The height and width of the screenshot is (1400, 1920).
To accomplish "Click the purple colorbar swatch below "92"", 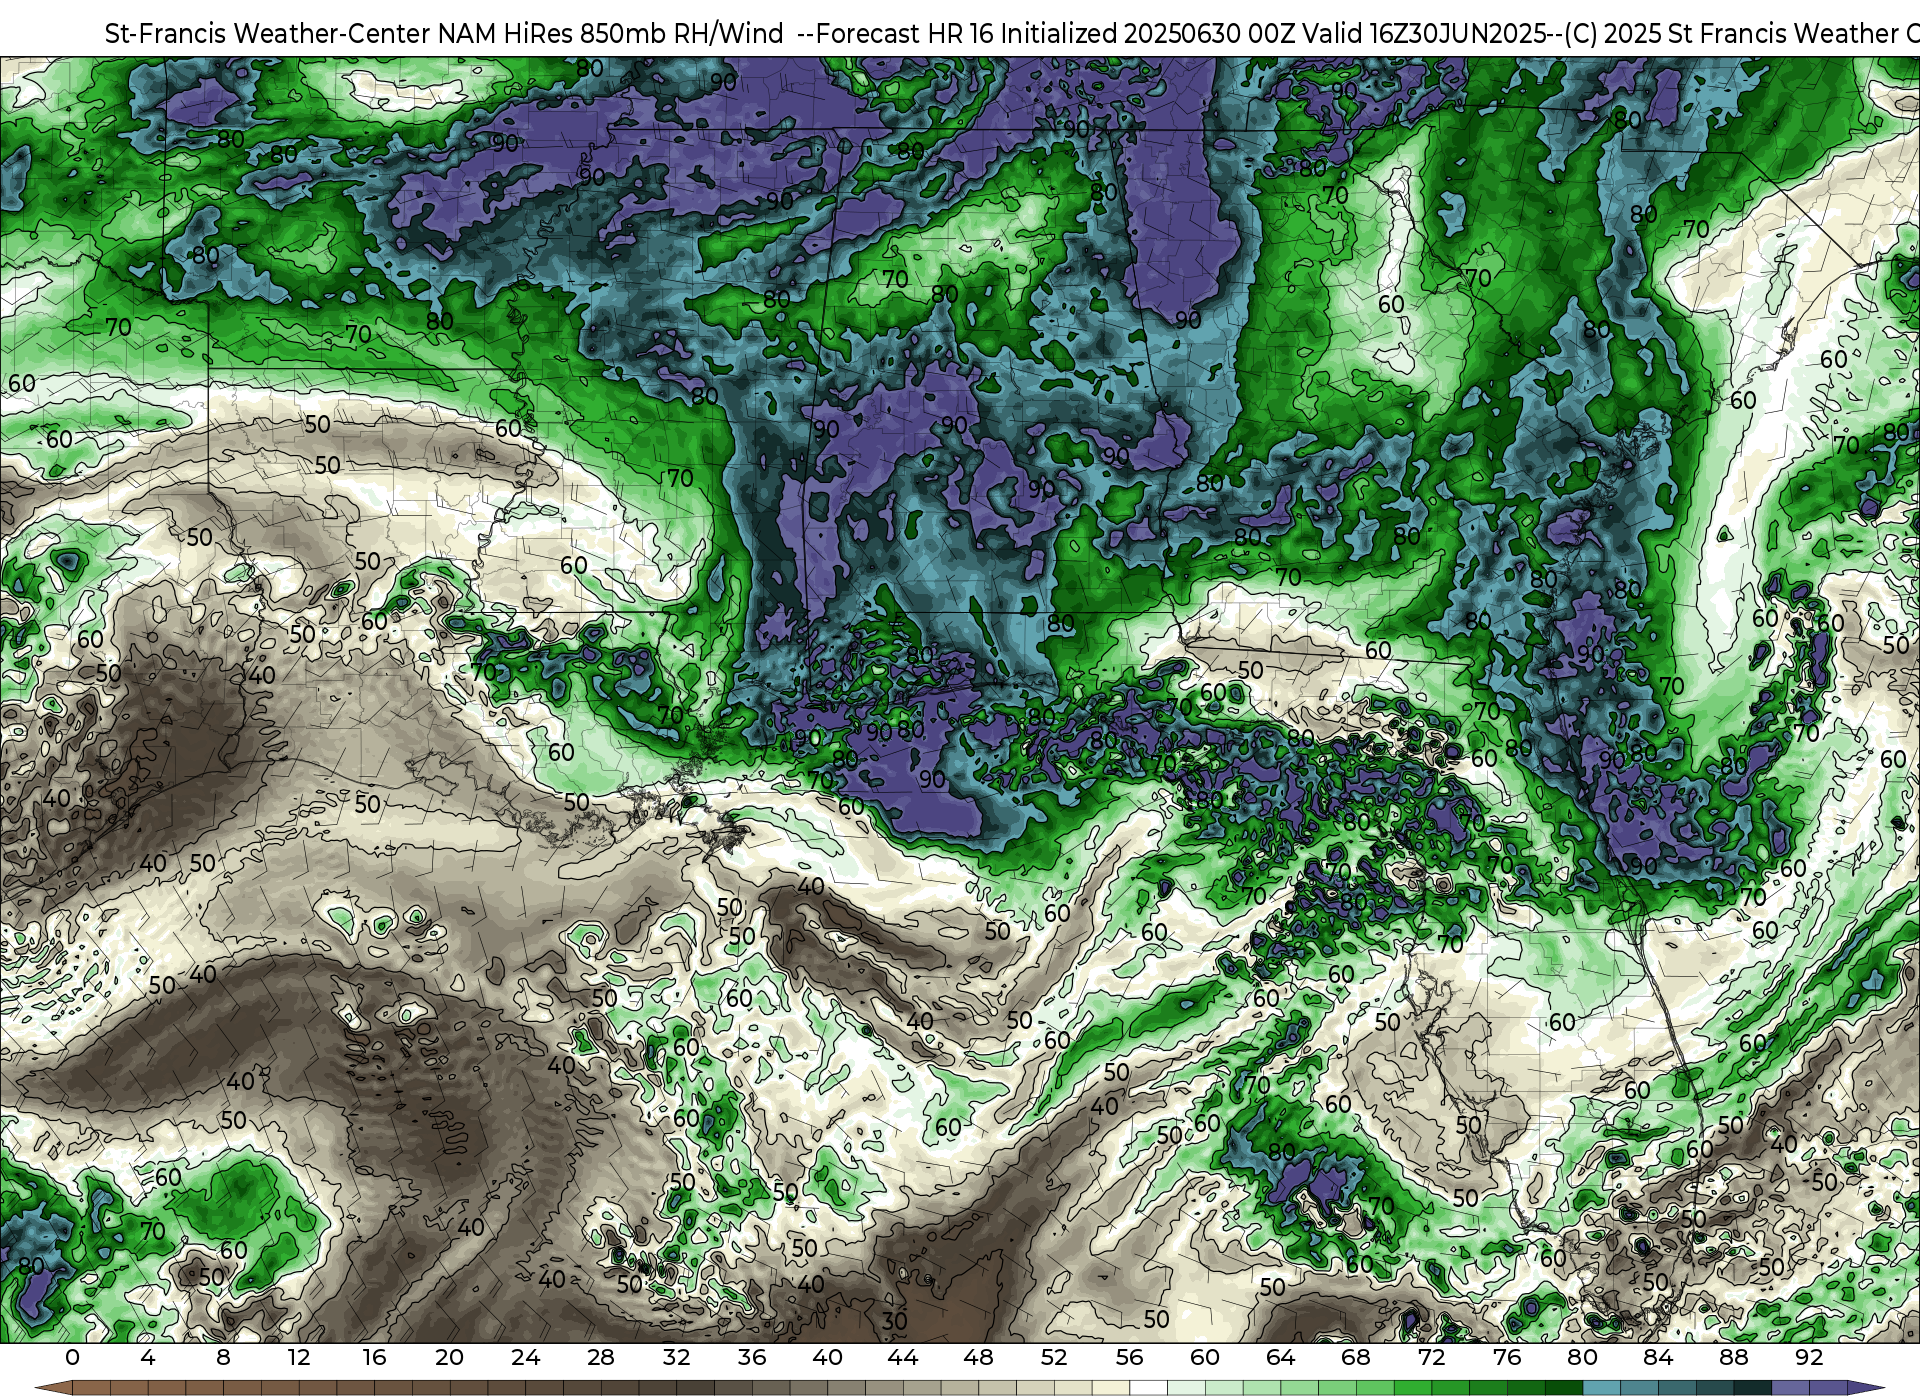I will click(1828, 1389).
